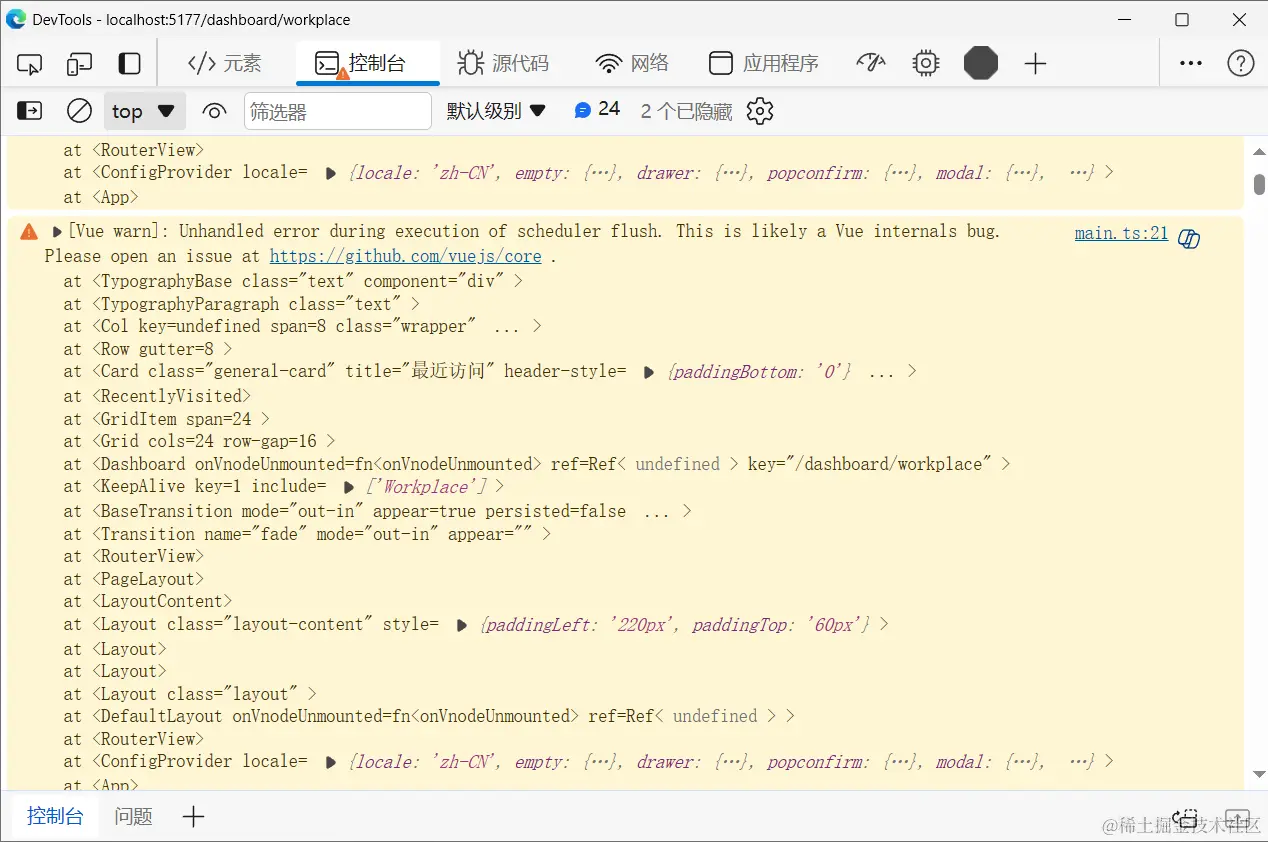The height and width of the screenshot is (842, 1268).
Task: Click the DefaultLayout onVnodeUnmounted line
Action: pos(430,716)
